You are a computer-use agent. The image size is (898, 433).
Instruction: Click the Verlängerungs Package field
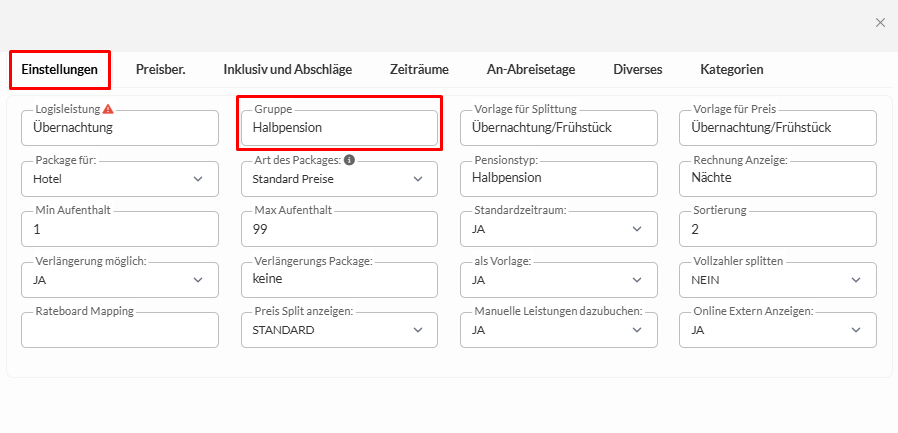(339, 280)
